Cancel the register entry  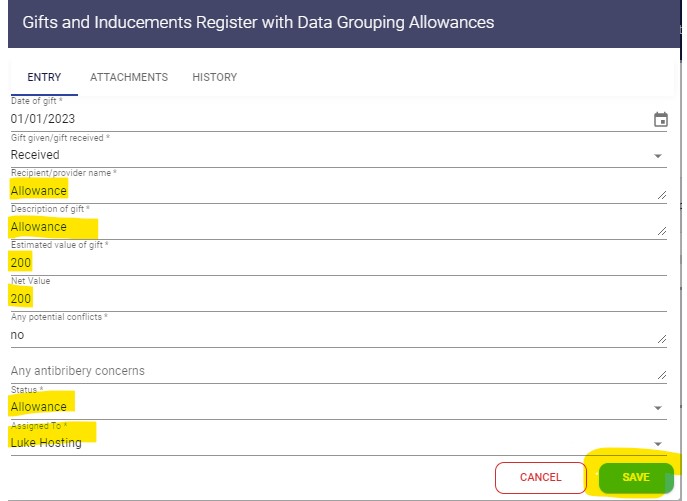[x=541, y=477]
